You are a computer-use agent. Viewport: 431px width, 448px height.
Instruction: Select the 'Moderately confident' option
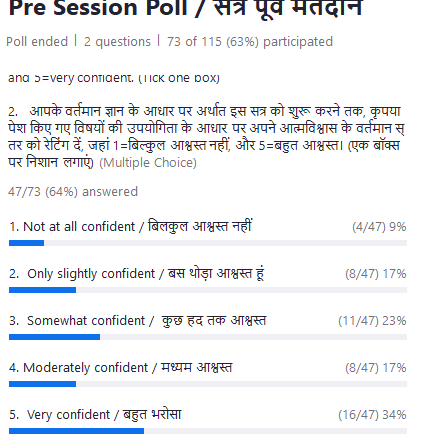pyautogui.click(x=120, y=368)
